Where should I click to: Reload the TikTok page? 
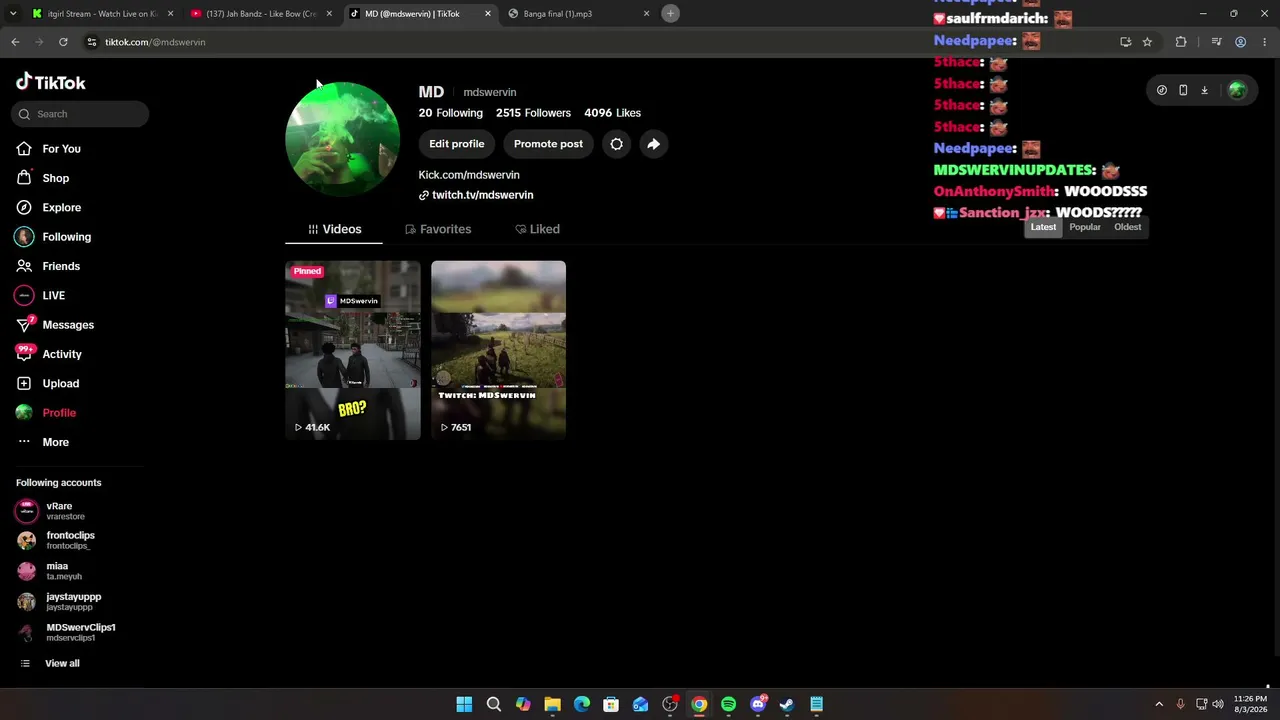(x=63, y=42)
